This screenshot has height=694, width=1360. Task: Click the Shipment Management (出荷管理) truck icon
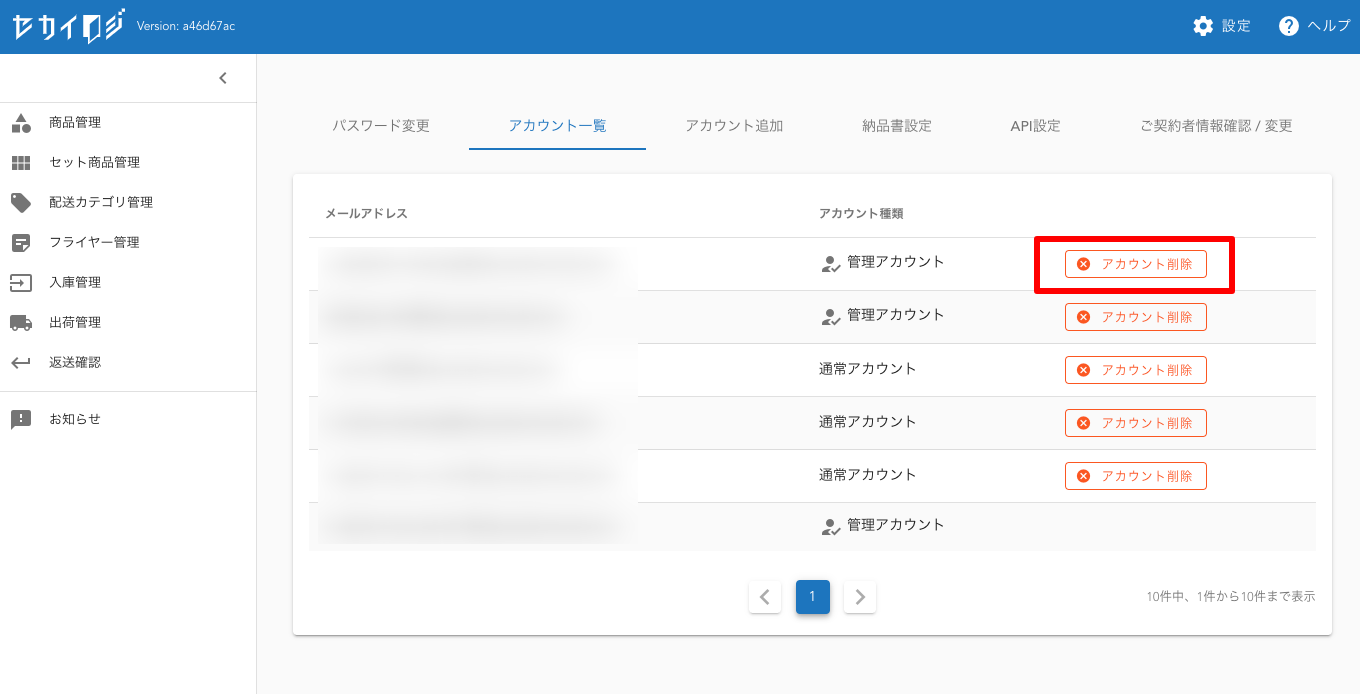21,323
